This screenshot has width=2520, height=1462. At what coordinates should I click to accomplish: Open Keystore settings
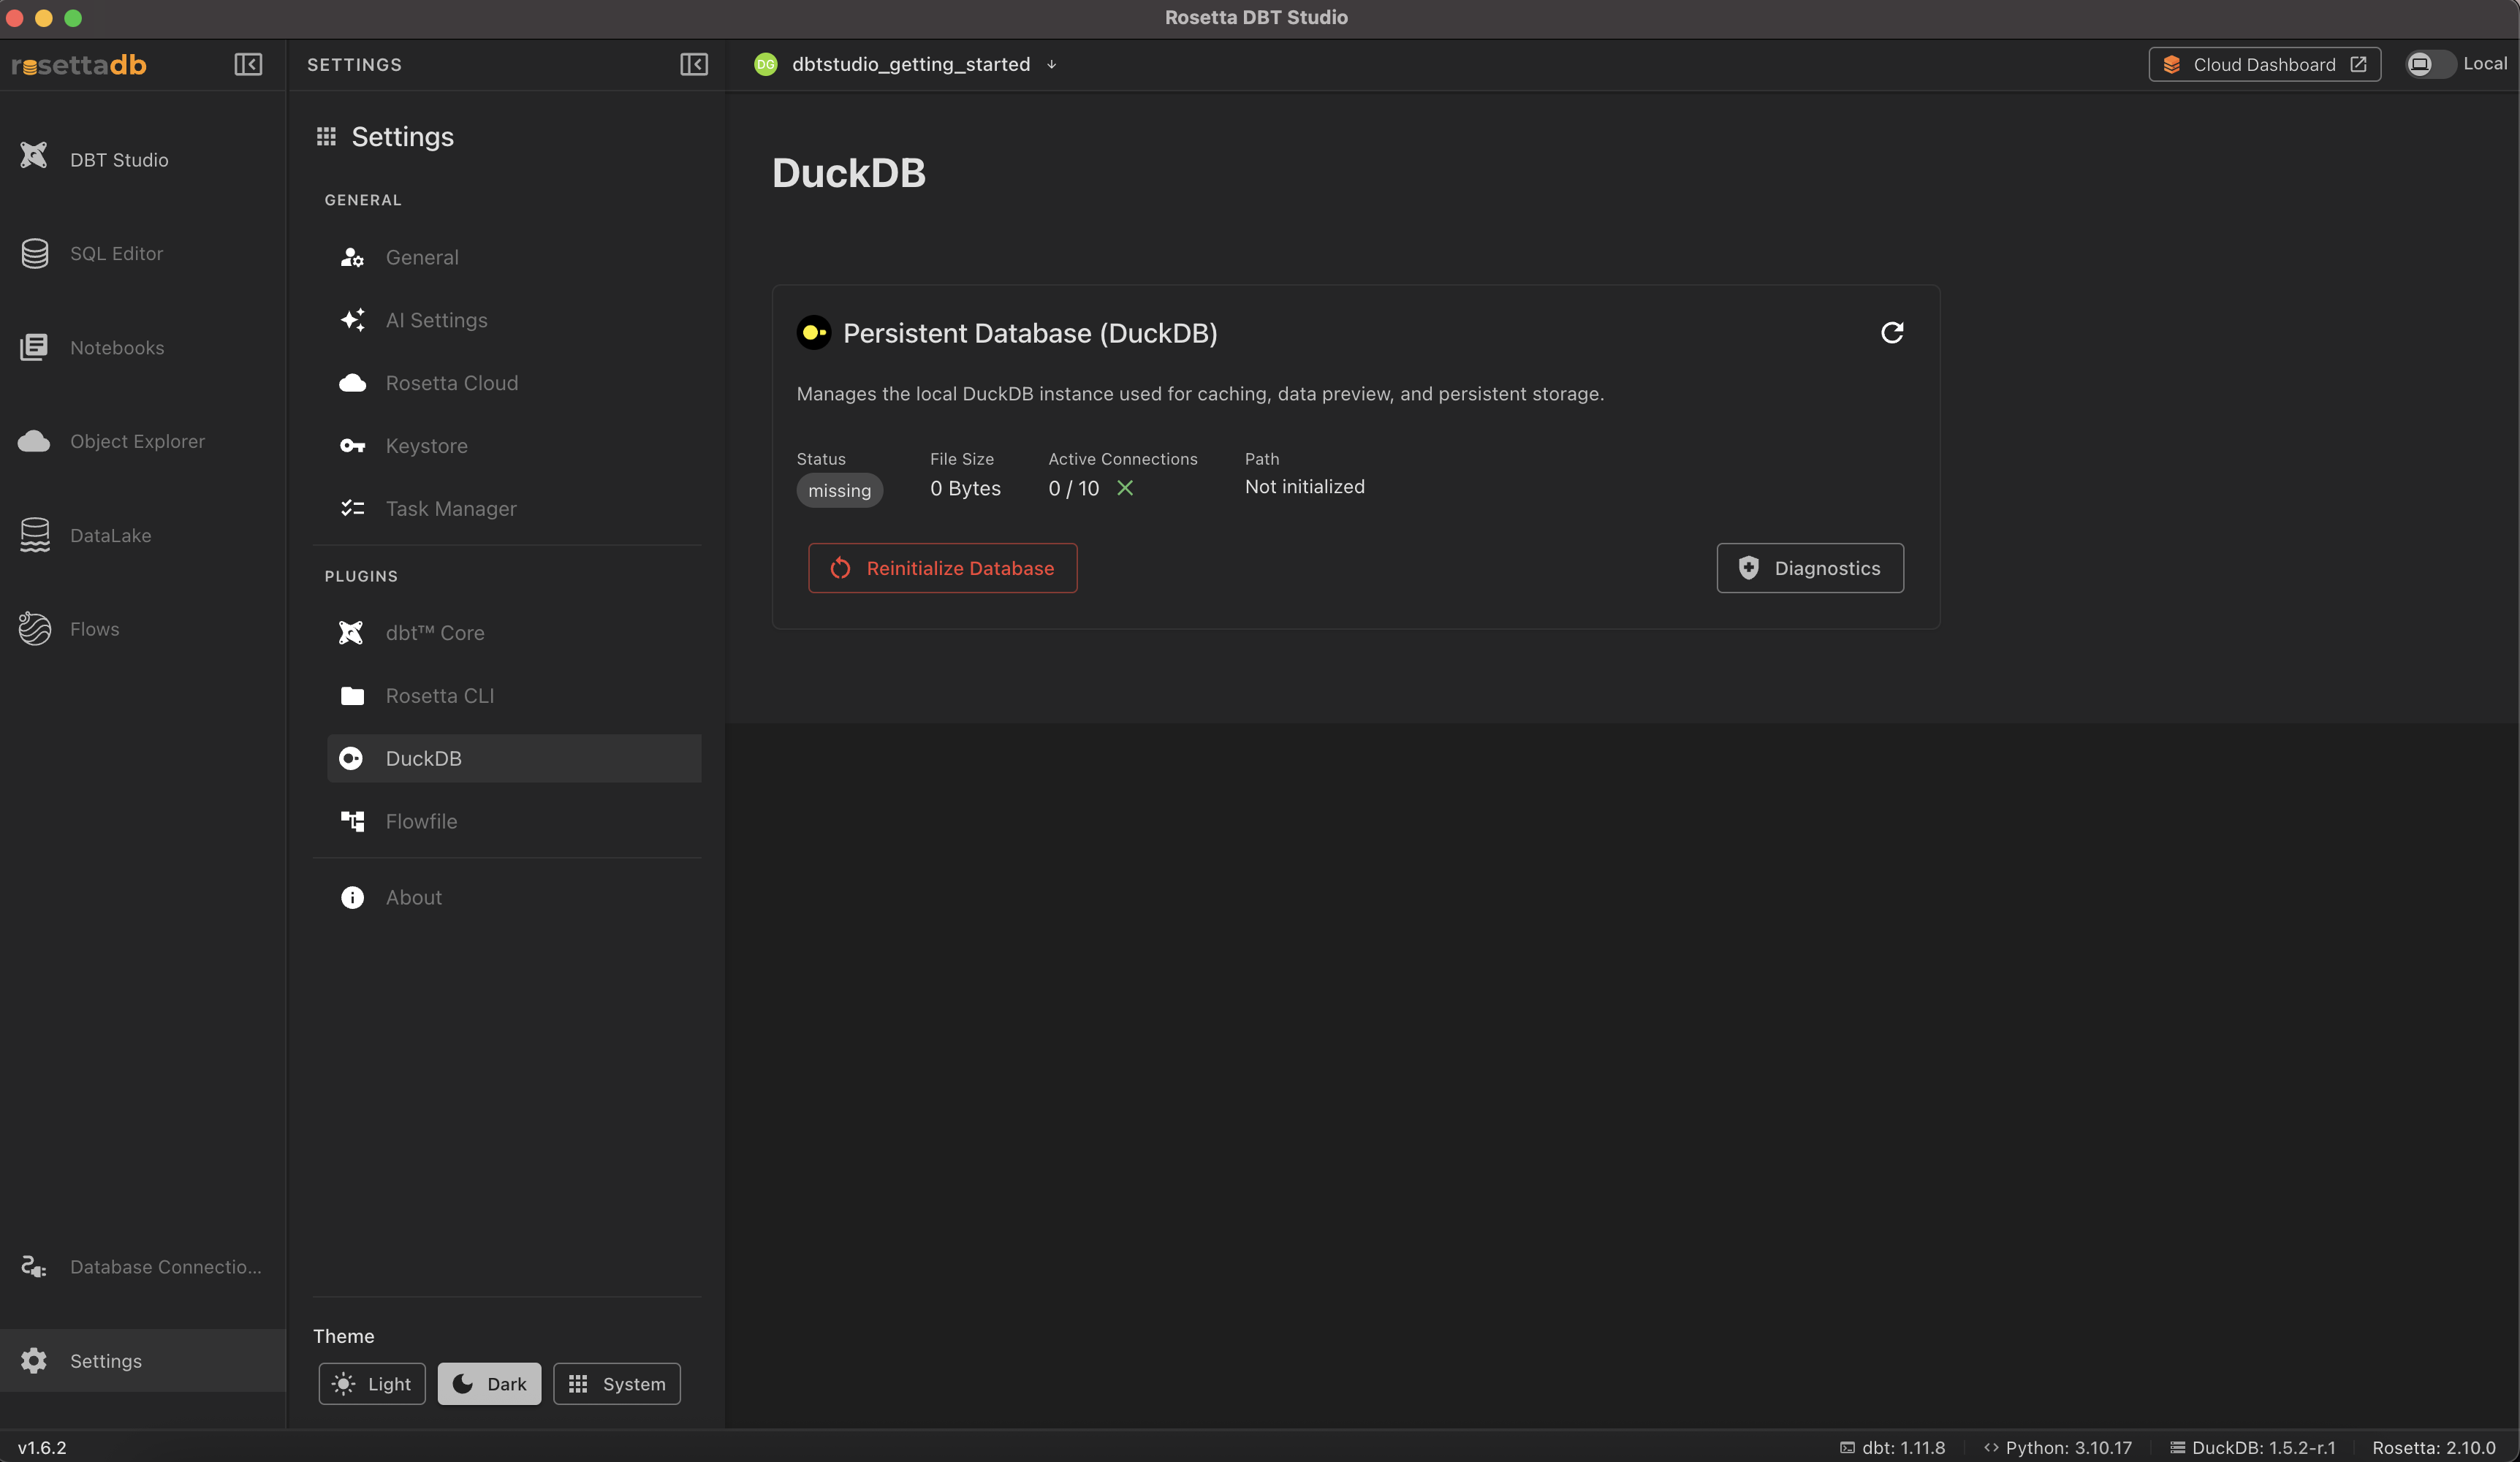click(x=514, y=446)
